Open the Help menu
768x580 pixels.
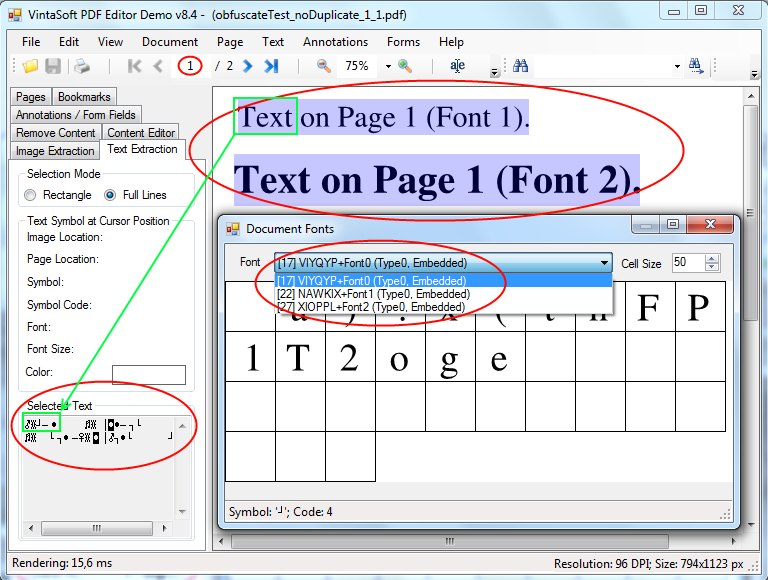click(451, 42)
